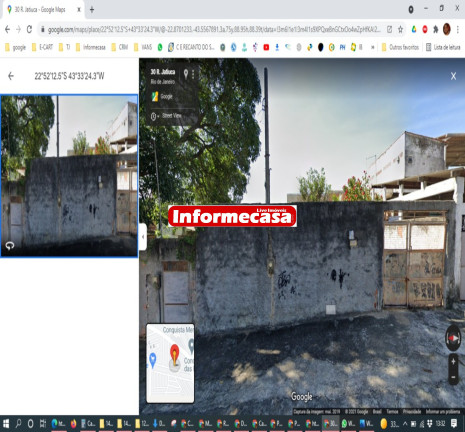Viewport: 465px width, 432px height.
Task: Open the 'google' bookmarks folder
Action: [15, 47]
